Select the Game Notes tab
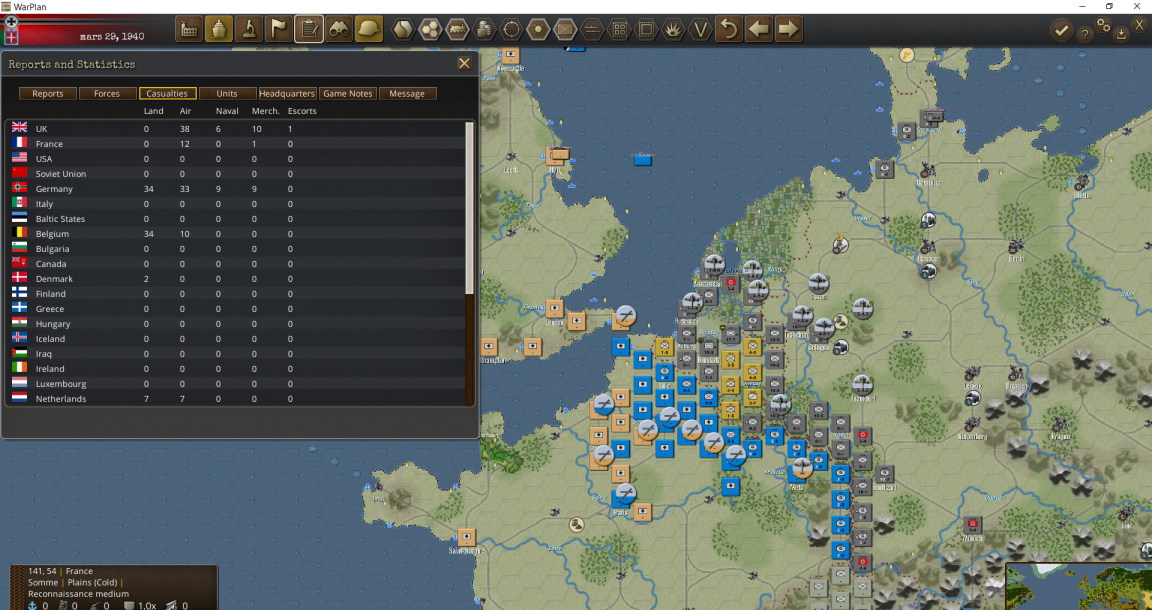Screen dimensions: 1152x610 click(x=348, y=93)
